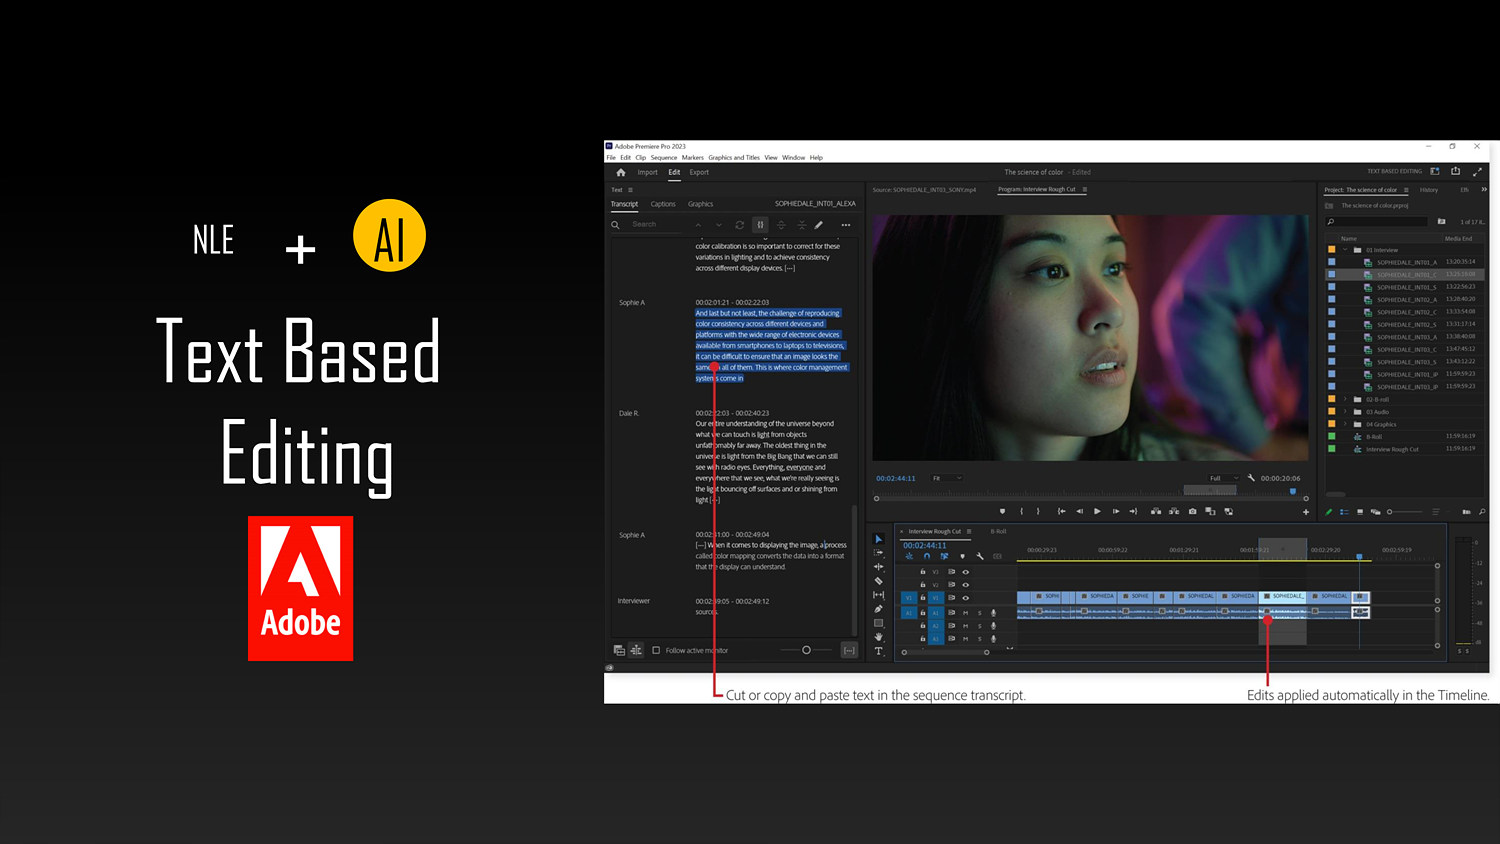The height and width of the screenshot is (844, 1500).
Task: Open the Import workspace page
Action: (648, 172)
